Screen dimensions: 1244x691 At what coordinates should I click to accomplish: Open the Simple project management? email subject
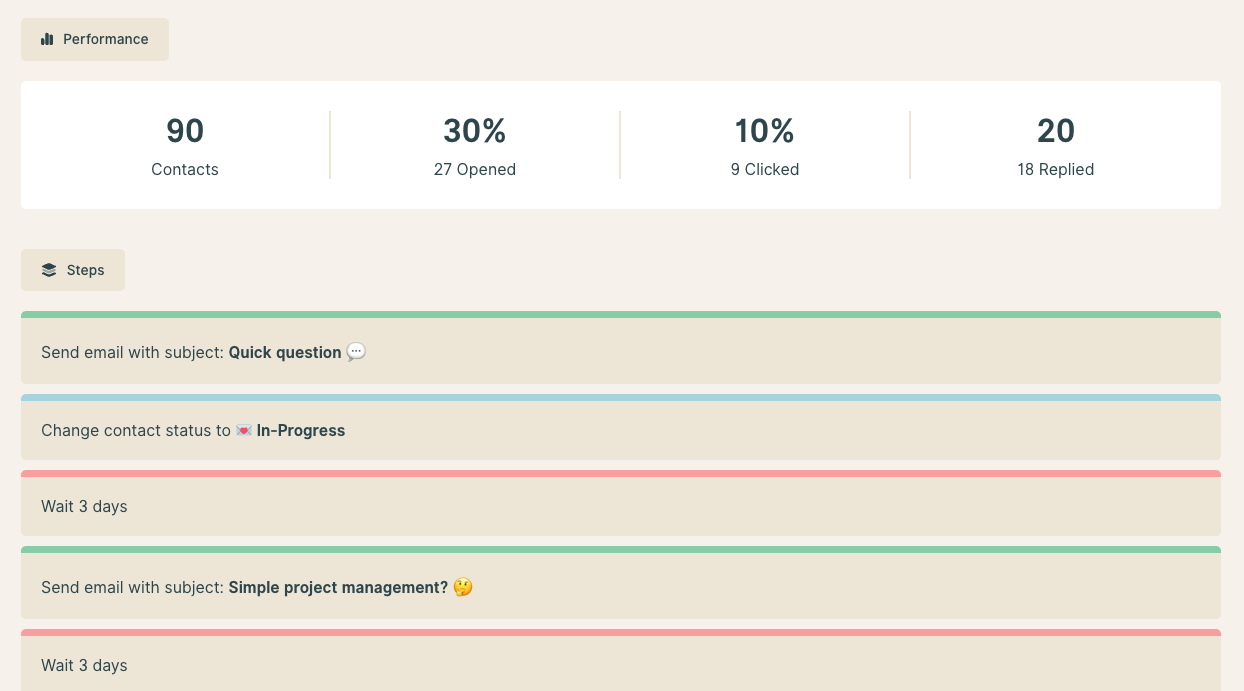pos(338,587)
